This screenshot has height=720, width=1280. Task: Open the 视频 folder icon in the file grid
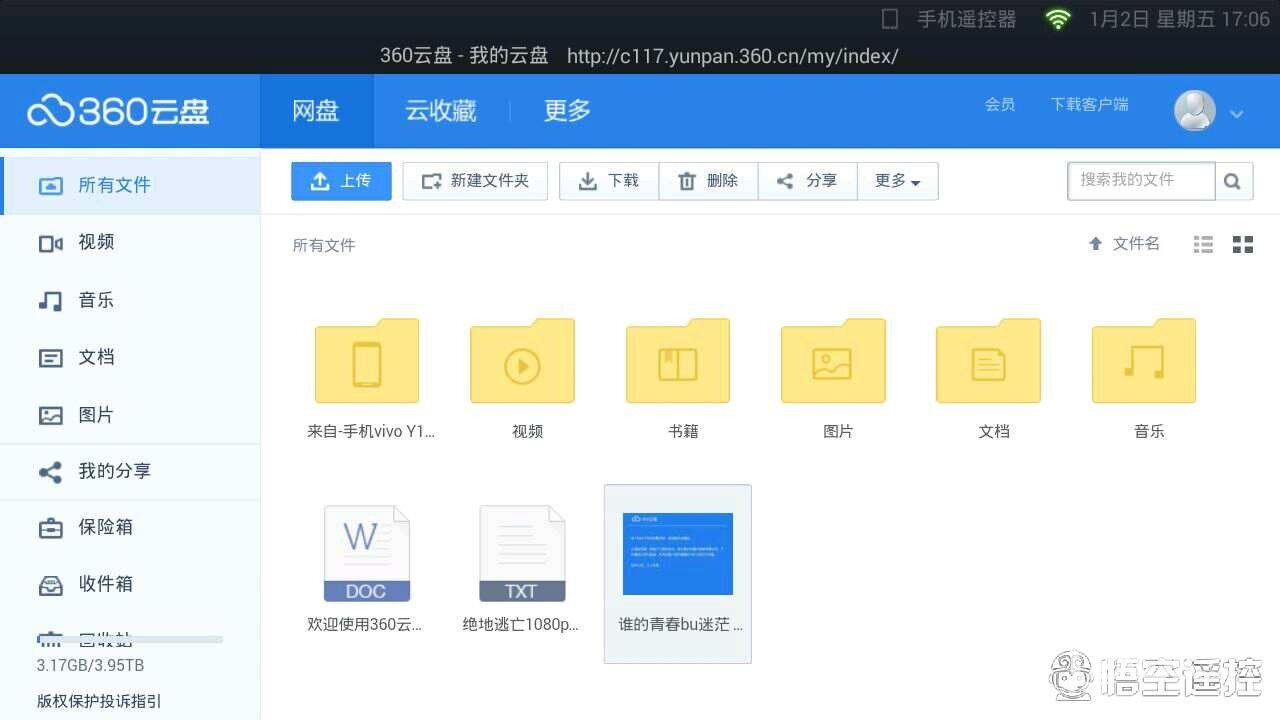[x=522, y=361]
